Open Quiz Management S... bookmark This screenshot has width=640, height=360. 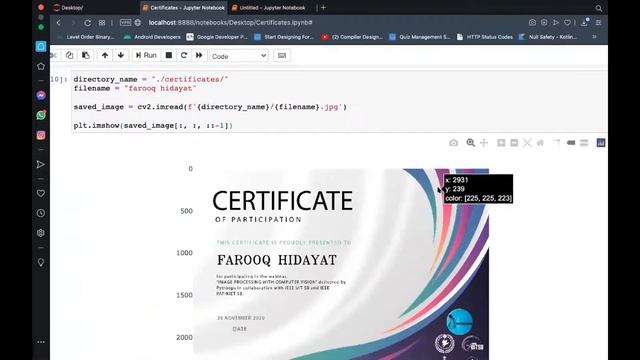point(420,37)
